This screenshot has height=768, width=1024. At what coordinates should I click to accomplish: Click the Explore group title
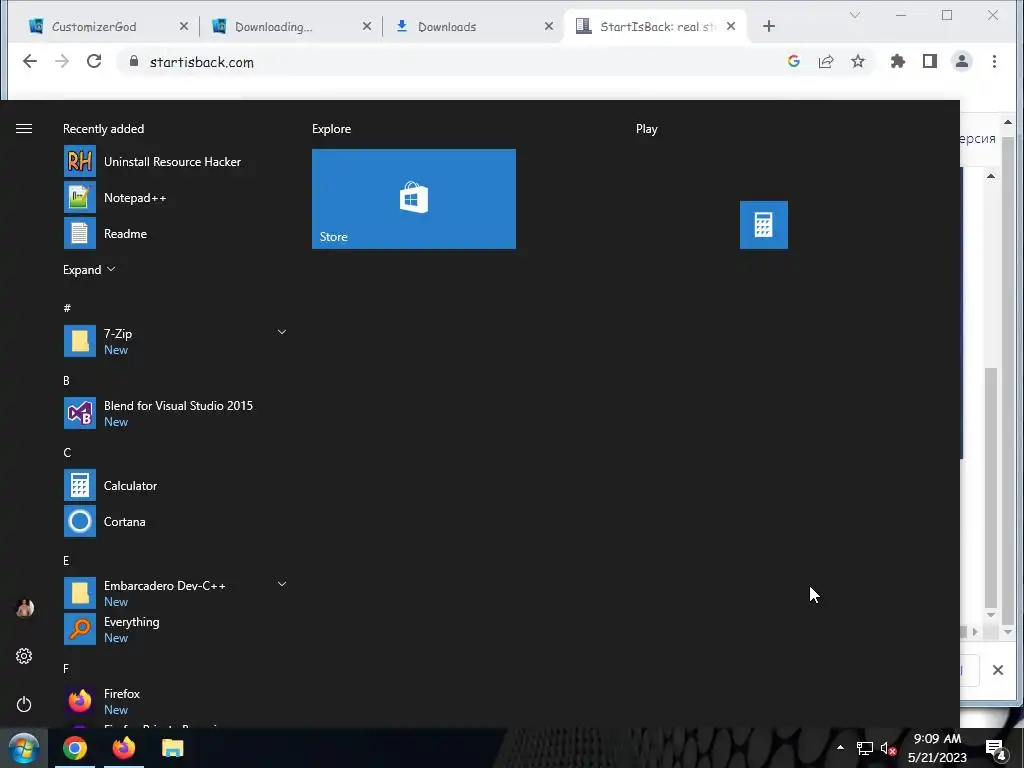coord(331,129)
